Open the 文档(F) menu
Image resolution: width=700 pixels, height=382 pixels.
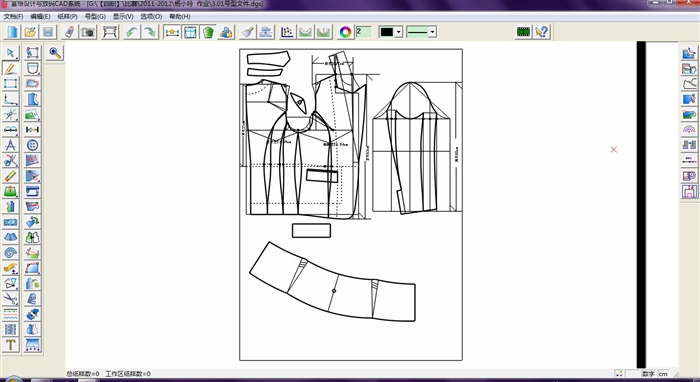click(x=13, y=17)
